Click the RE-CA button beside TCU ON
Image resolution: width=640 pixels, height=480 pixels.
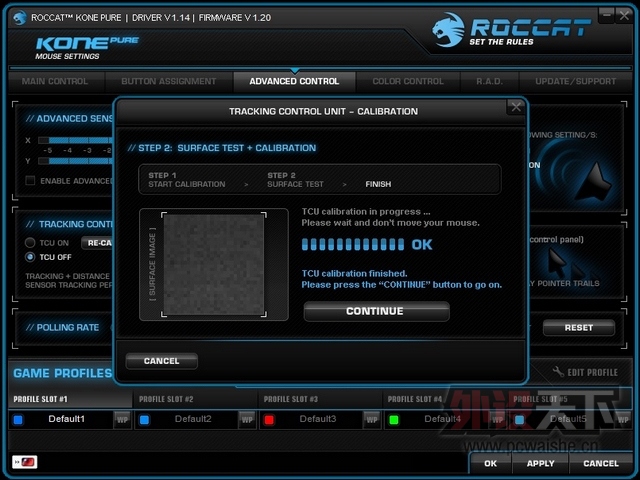tap(97, 243)
